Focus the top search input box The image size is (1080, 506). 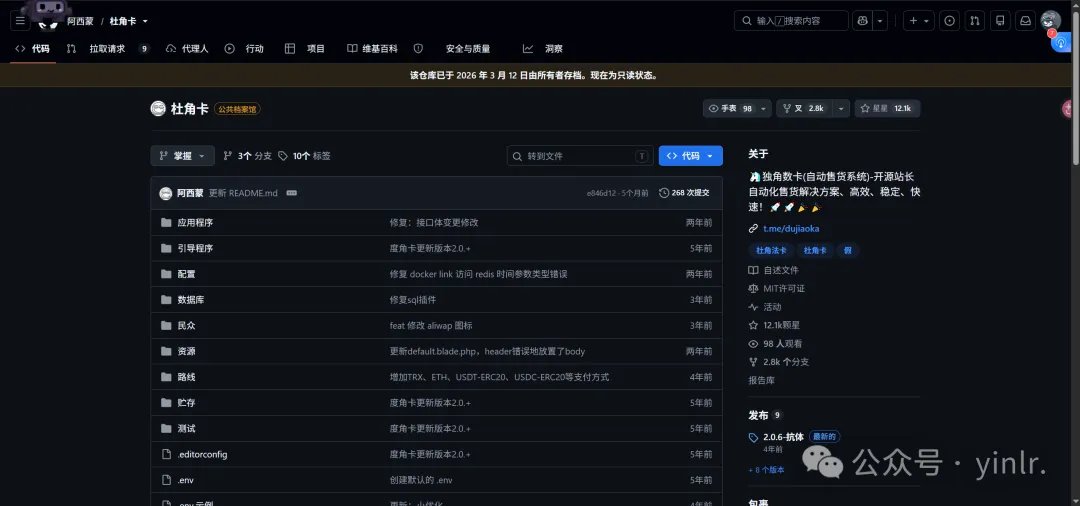pos(791,21)
